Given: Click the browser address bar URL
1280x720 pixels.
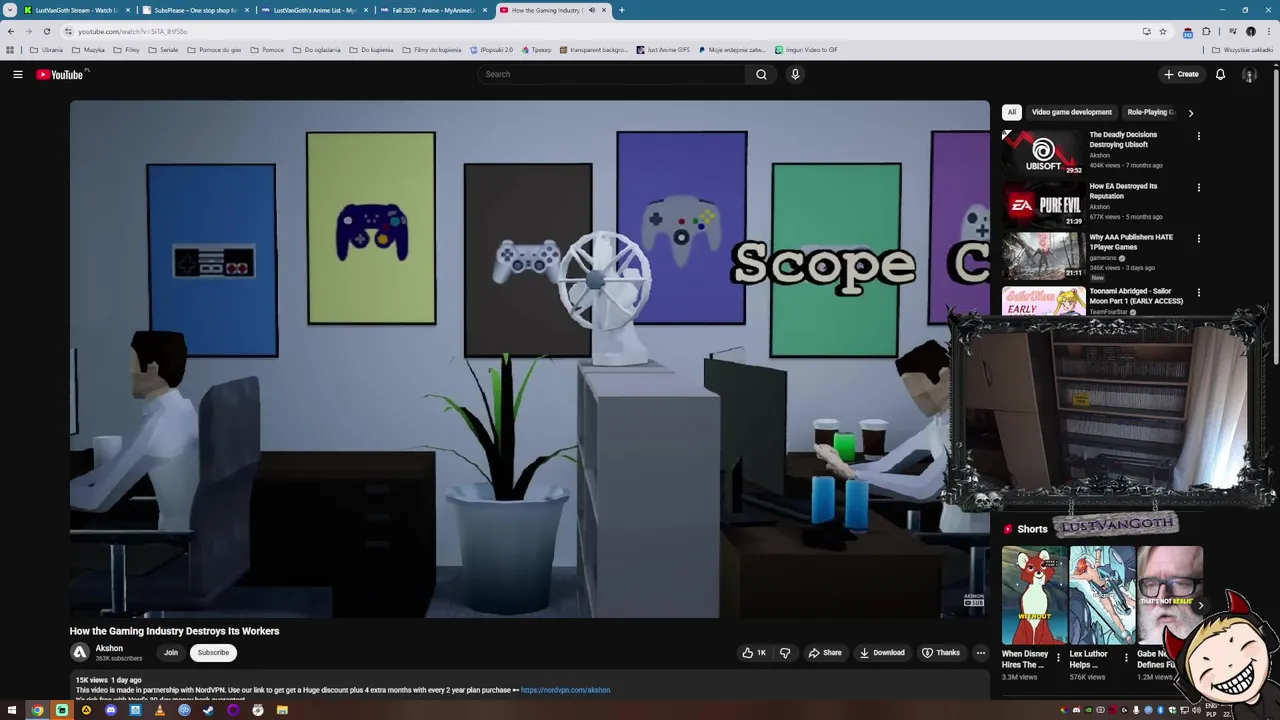Looking at the screenshot, I should pyautogui.click(x=133, y=31).
